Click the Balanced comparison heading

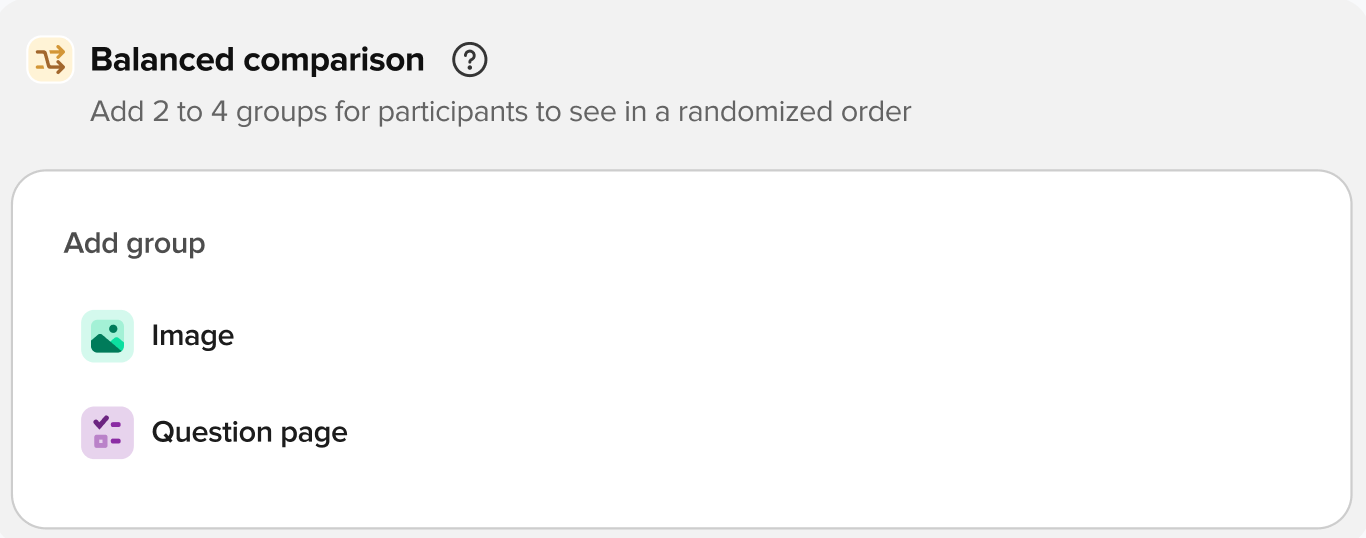click(x=257, y=60)
